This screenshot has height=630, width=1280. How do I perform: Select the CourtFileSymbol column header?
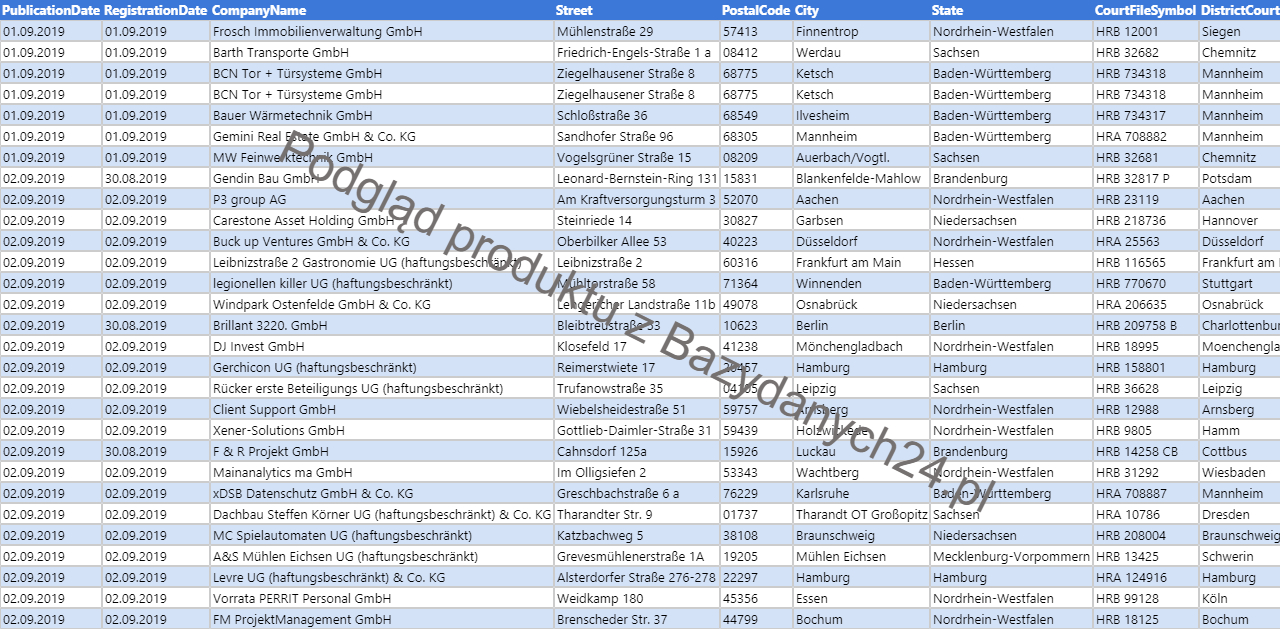pyautogui.click(x=1145, y=10)
